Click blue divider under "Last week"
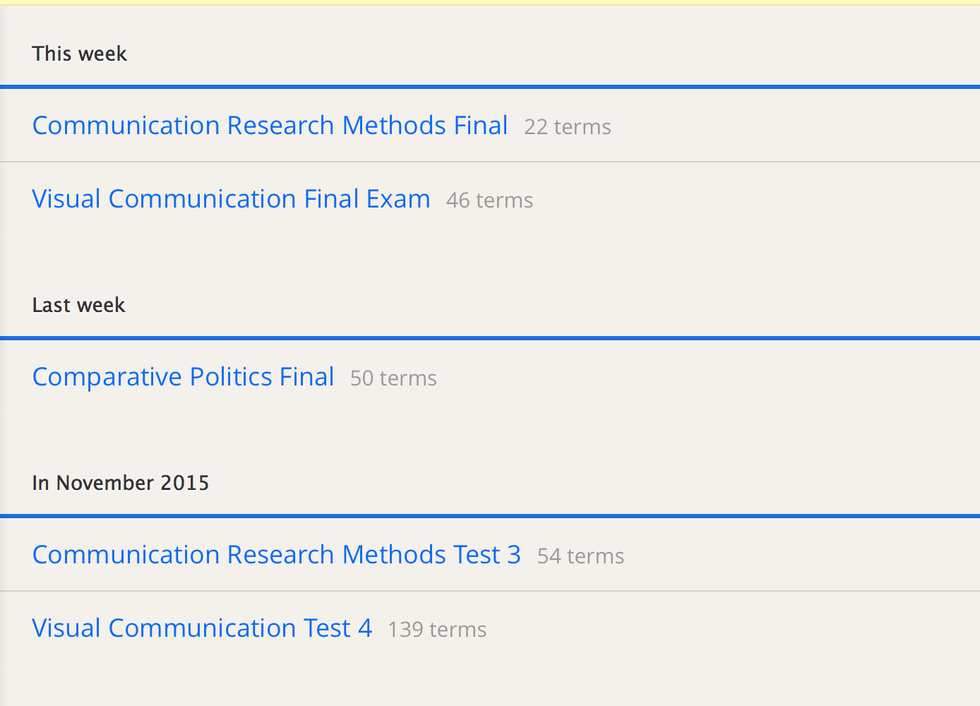Image resolution: width=980 pixels, height=706 pixels. pos(490,338)
